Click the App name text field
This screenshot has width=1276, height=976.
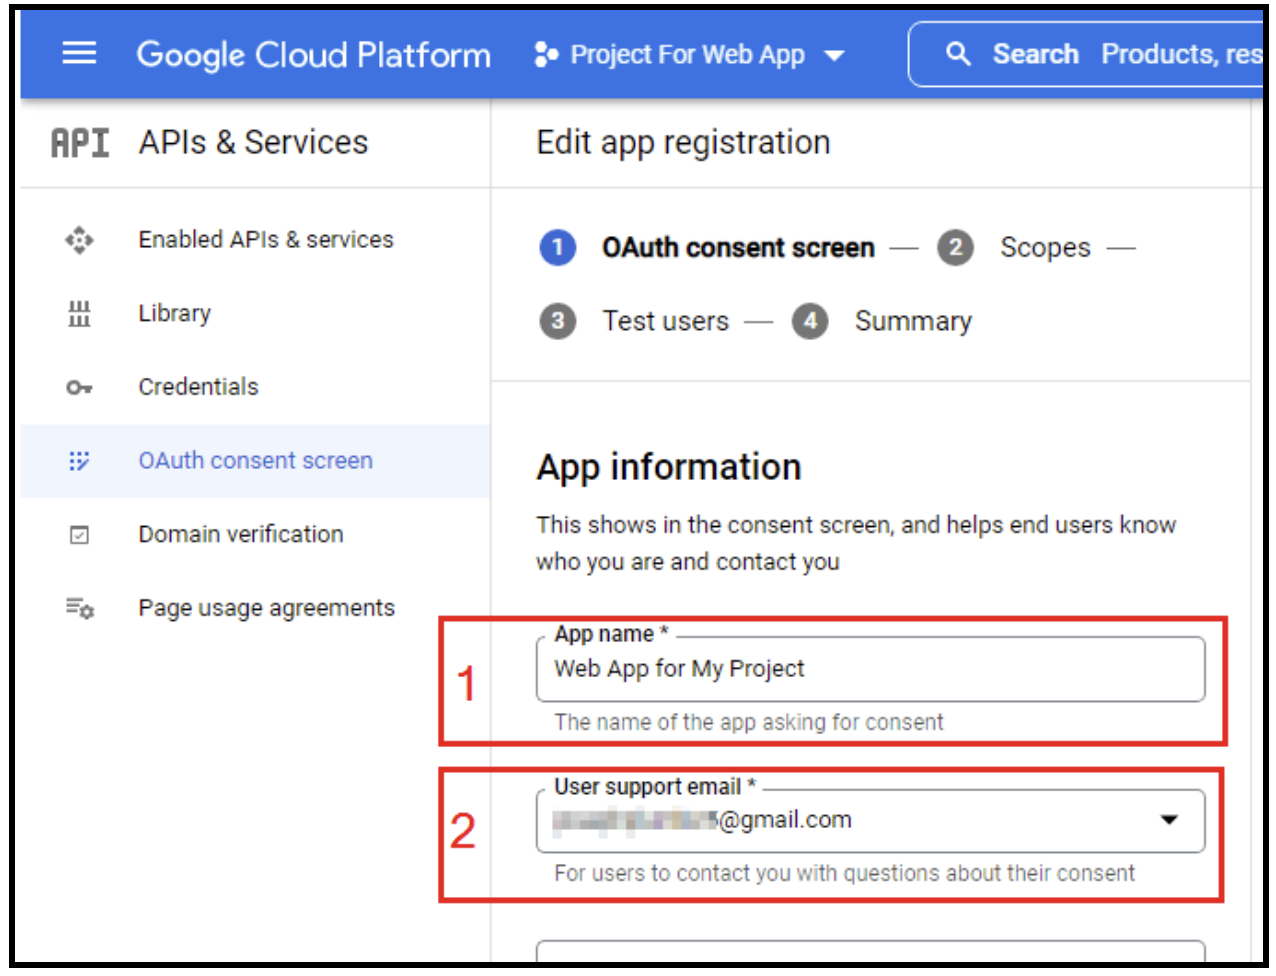870,669
